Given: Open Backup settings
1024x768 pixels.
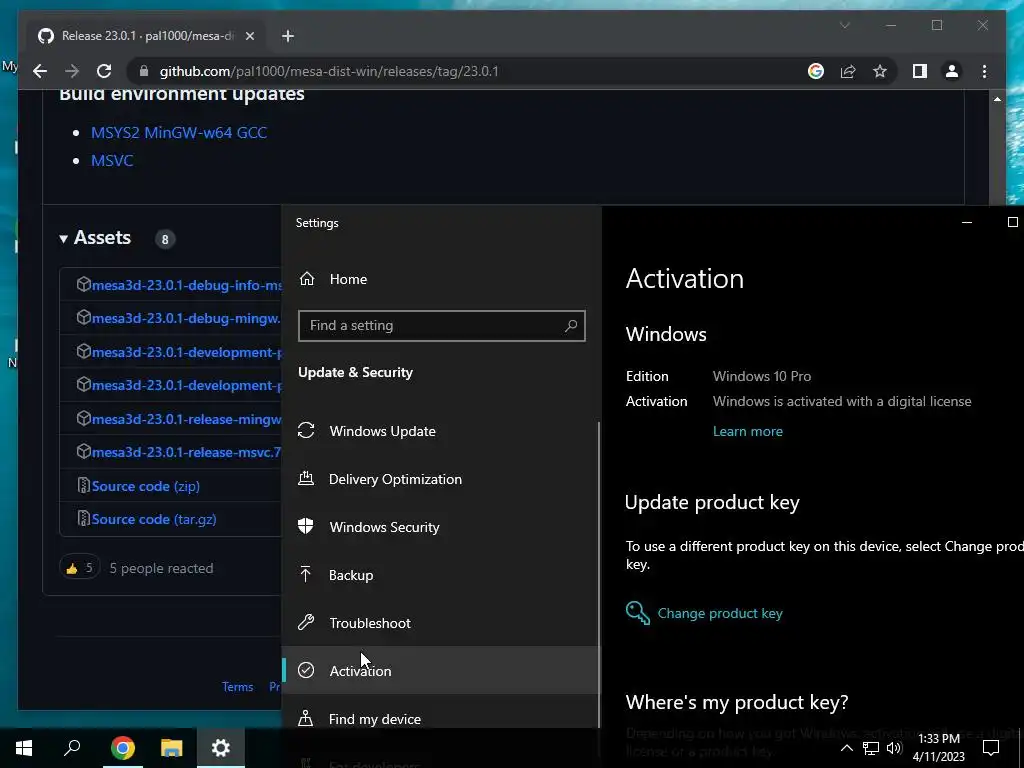Looking at the screenshot, I should click(440, 575).
